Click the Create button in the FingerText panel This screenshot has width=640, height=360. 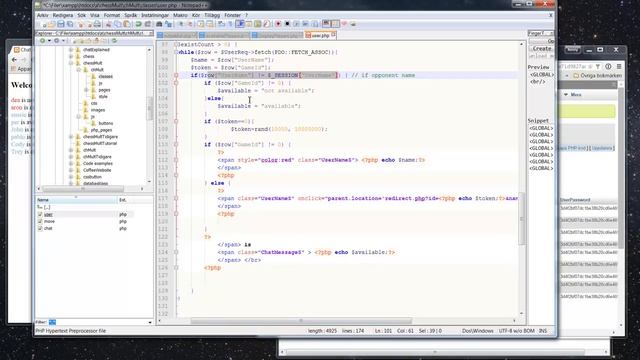pyautogui.click(x=541, y=48)
